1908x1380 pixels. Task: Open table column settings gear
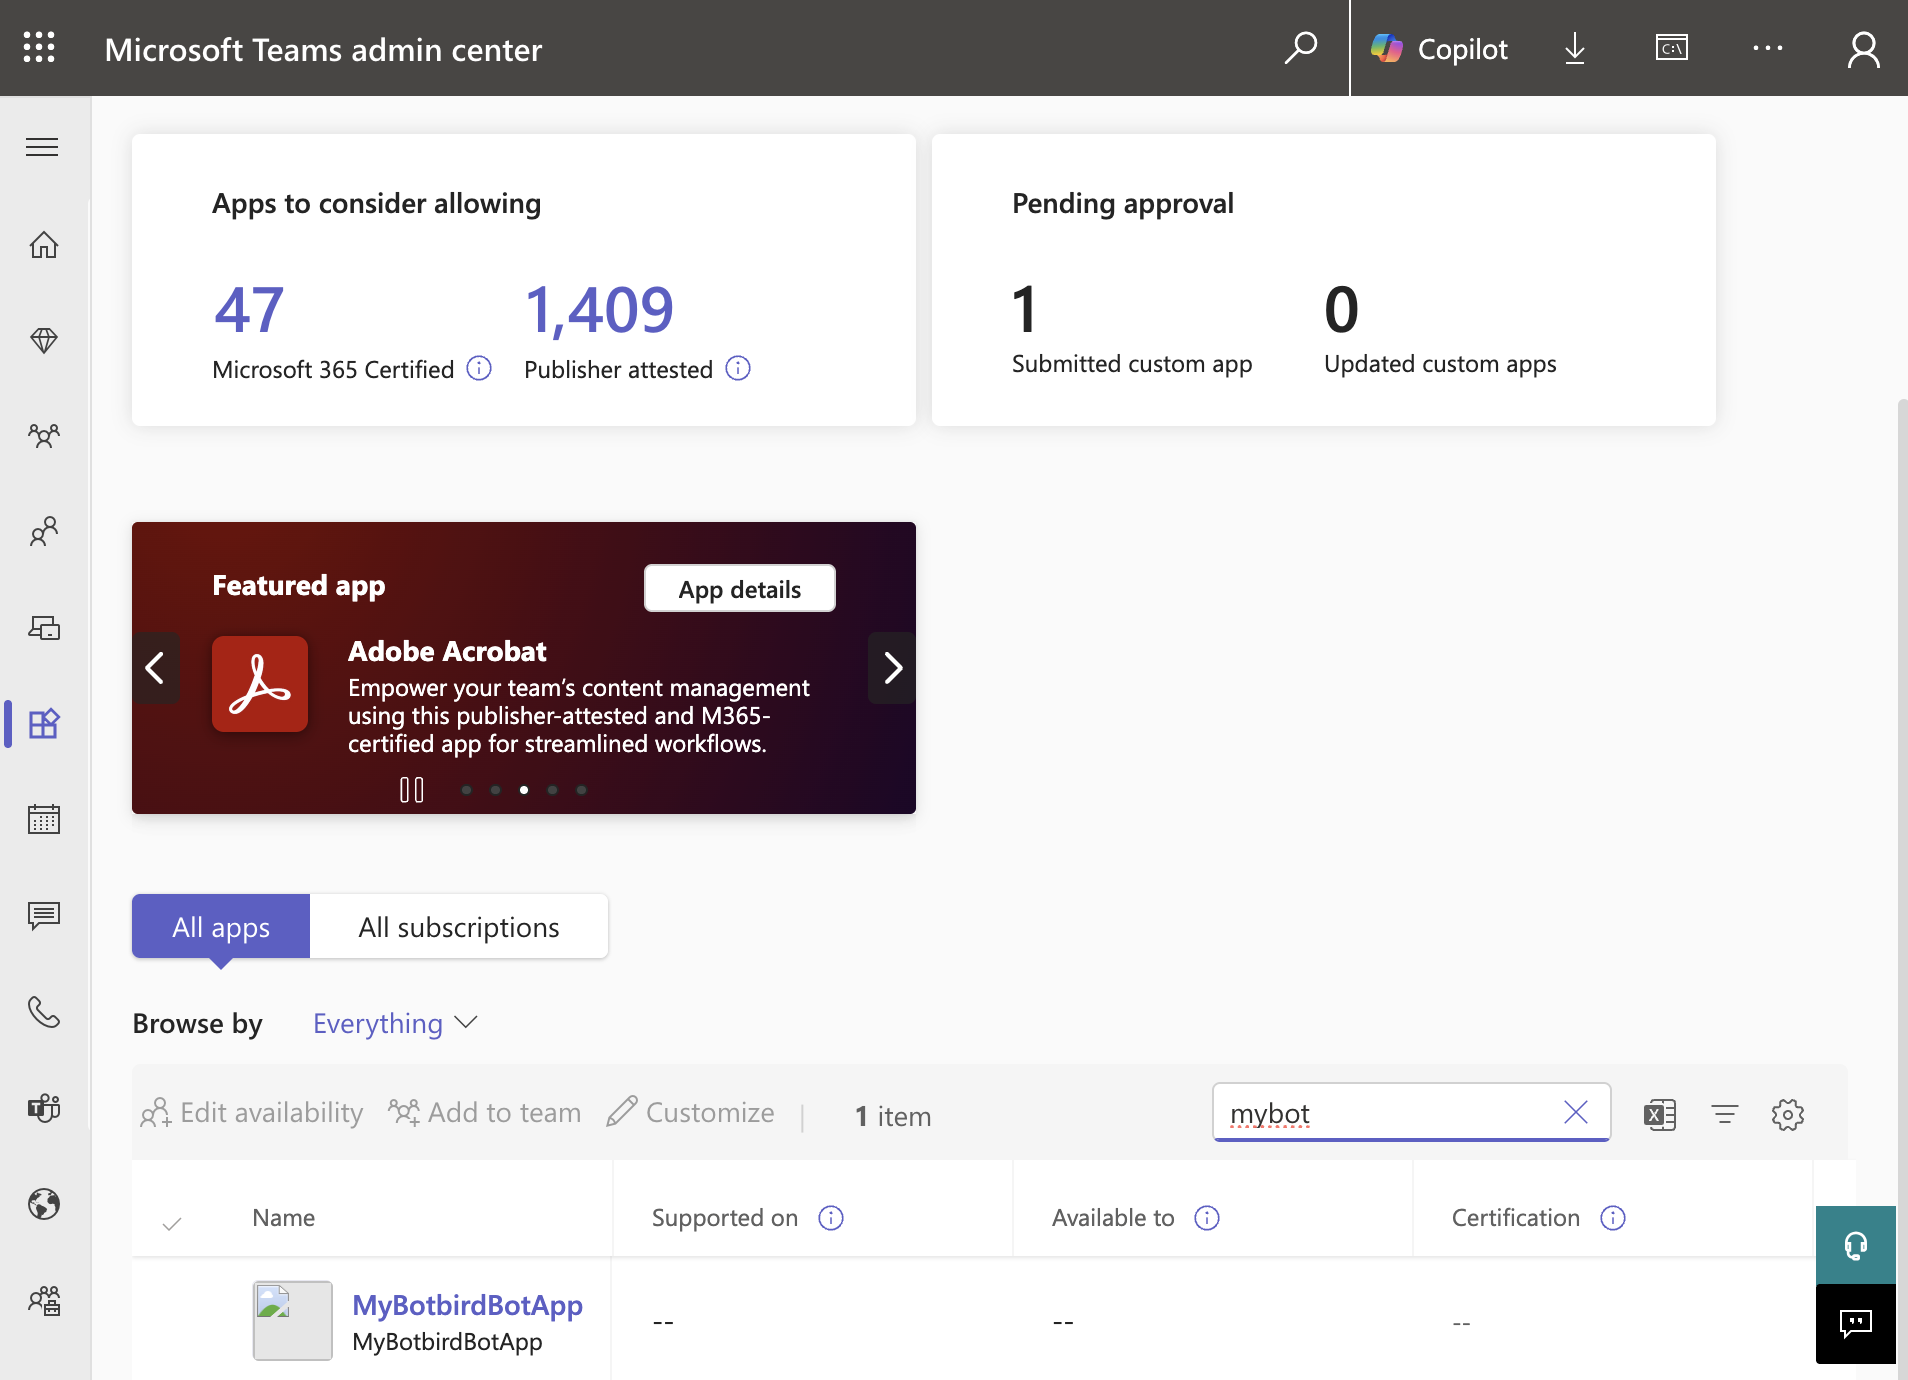pos(1787,1114)
